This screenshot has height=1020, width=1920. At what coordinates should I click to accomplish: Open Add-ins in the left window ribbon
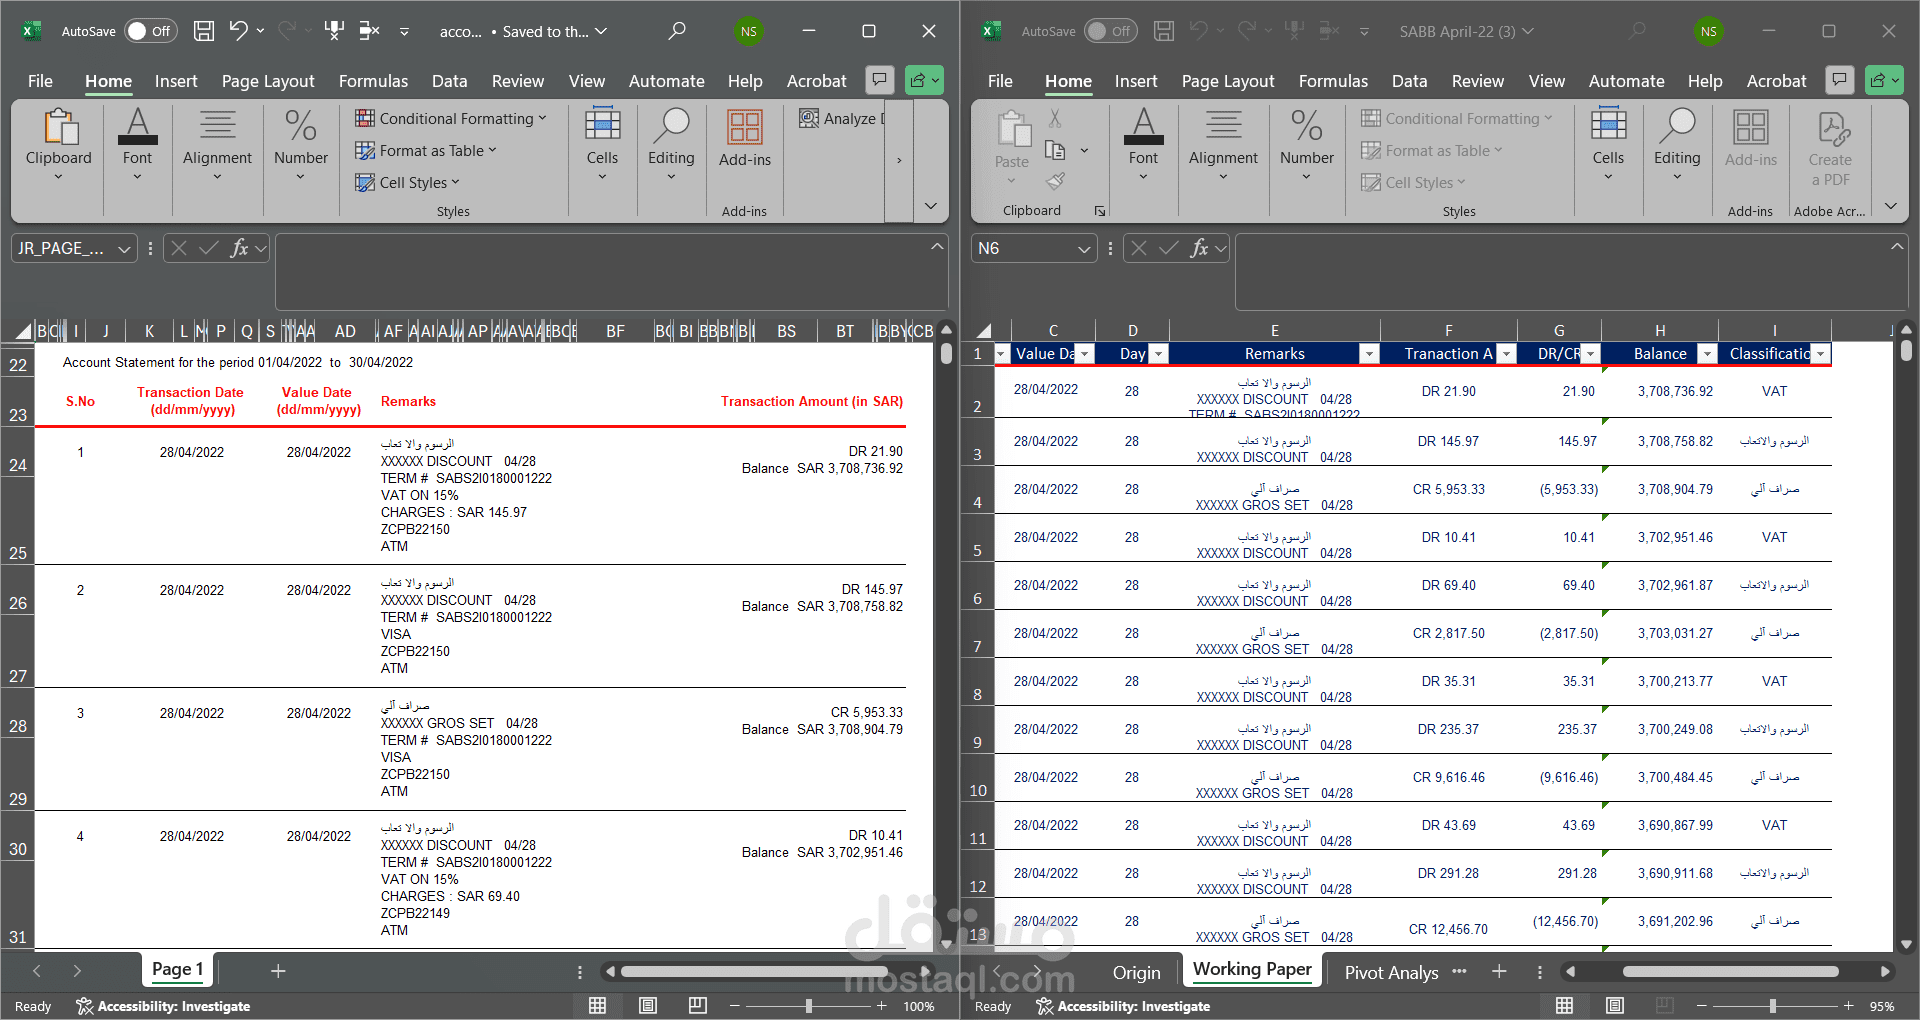745,138
